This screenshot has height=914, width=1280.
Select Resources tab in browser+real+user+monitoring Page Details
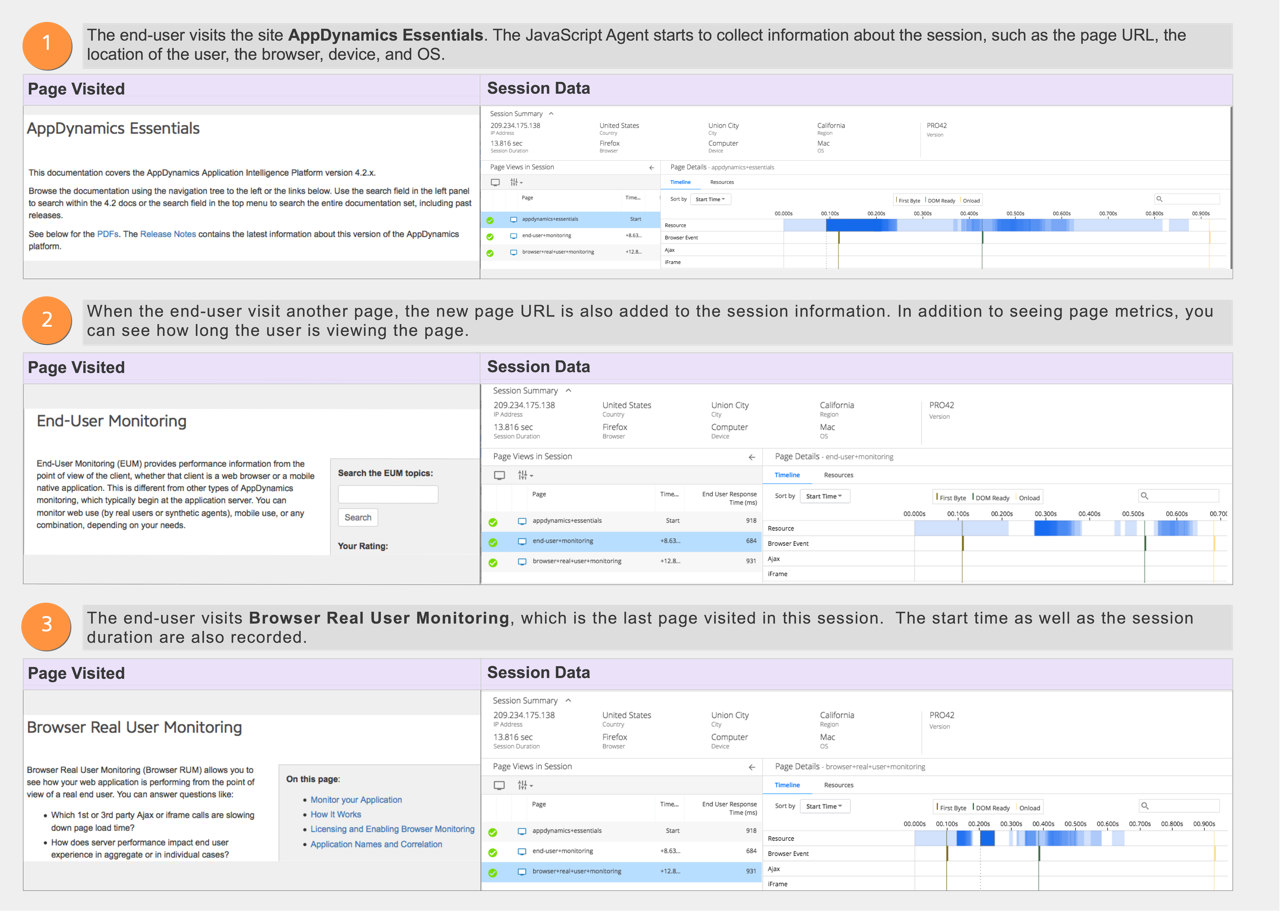[x=838, y=786]
